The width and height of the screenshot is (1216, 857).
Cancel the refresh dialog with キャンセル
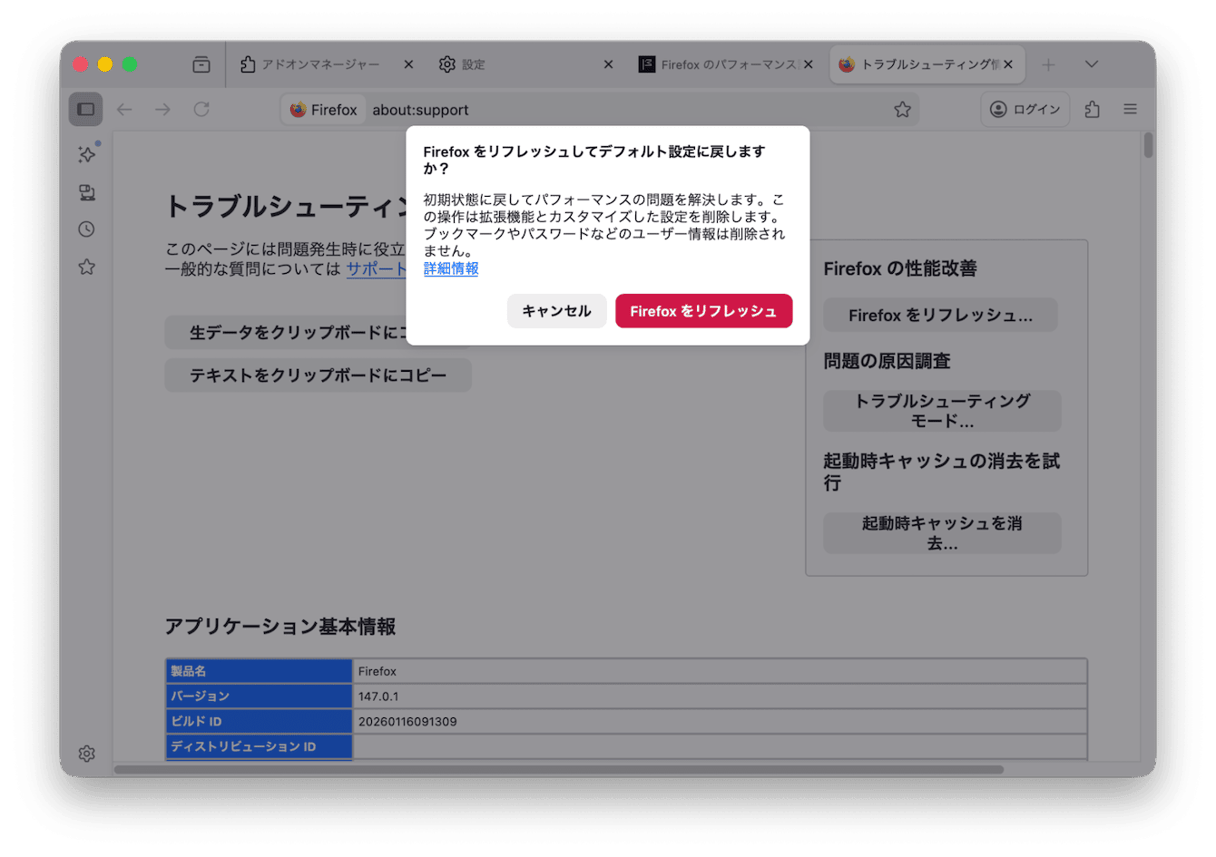(556, 311)
